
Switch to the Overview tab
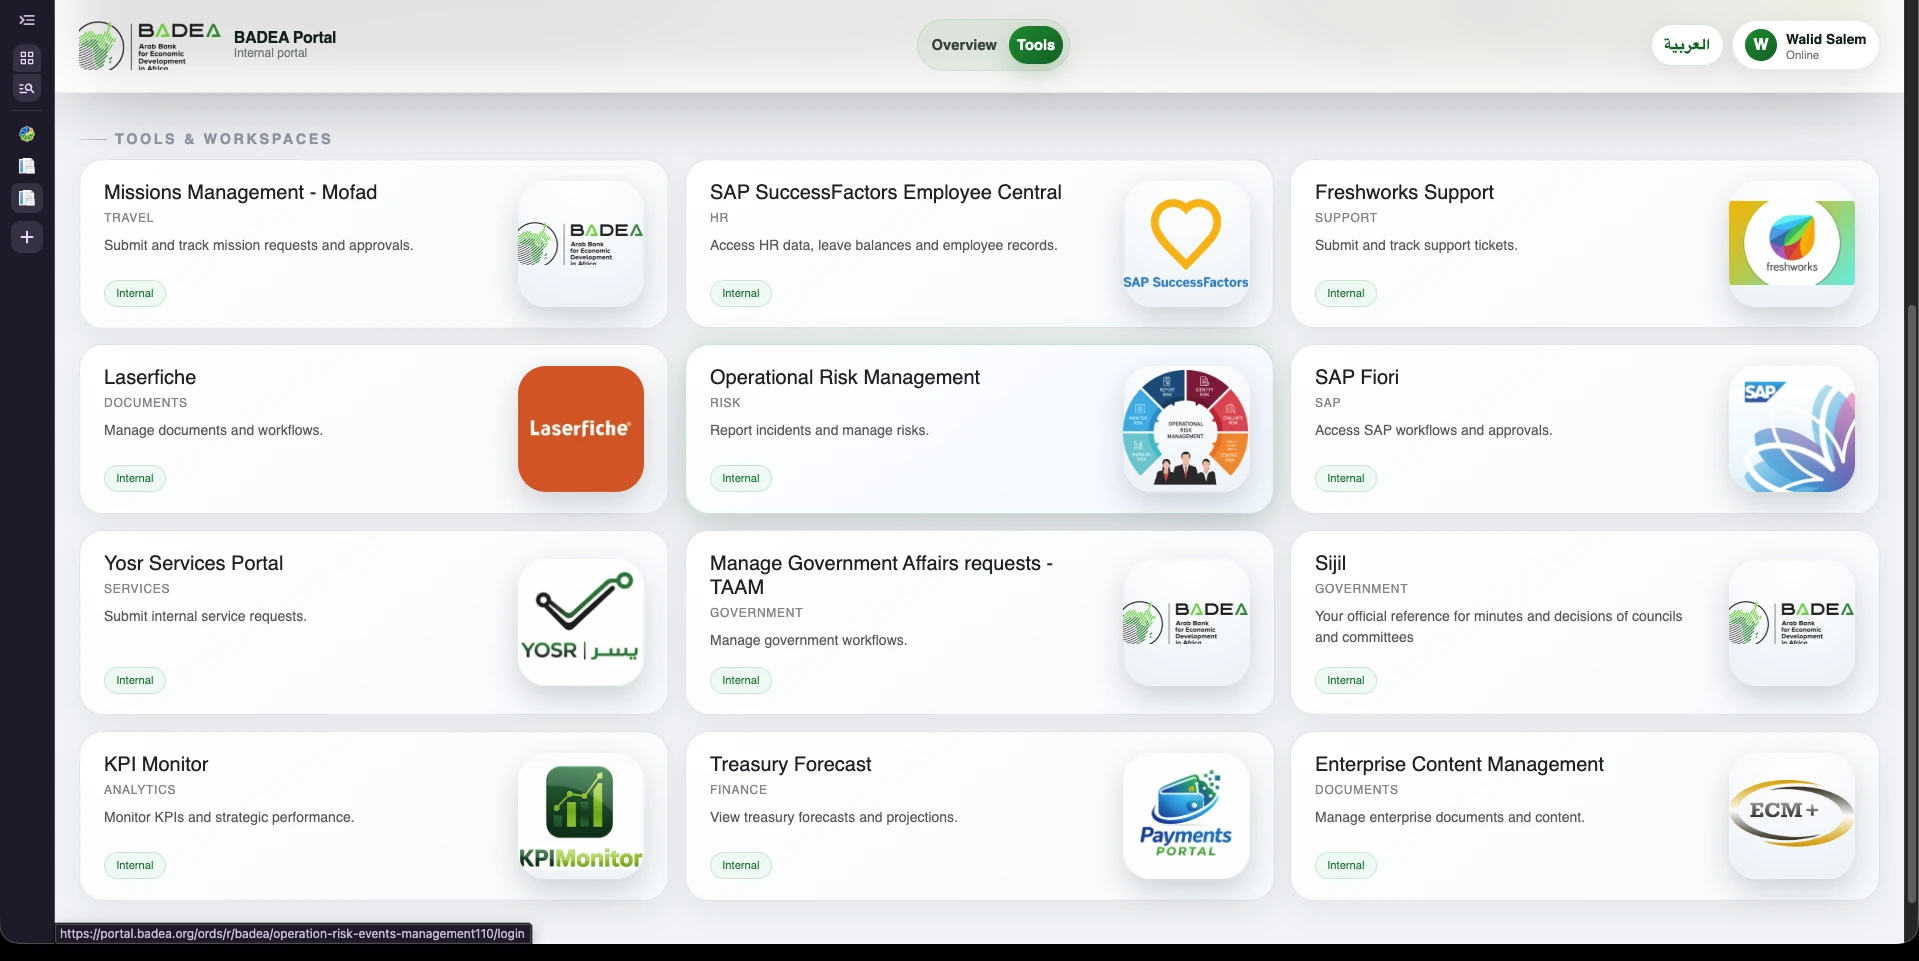tap(964, 45)
